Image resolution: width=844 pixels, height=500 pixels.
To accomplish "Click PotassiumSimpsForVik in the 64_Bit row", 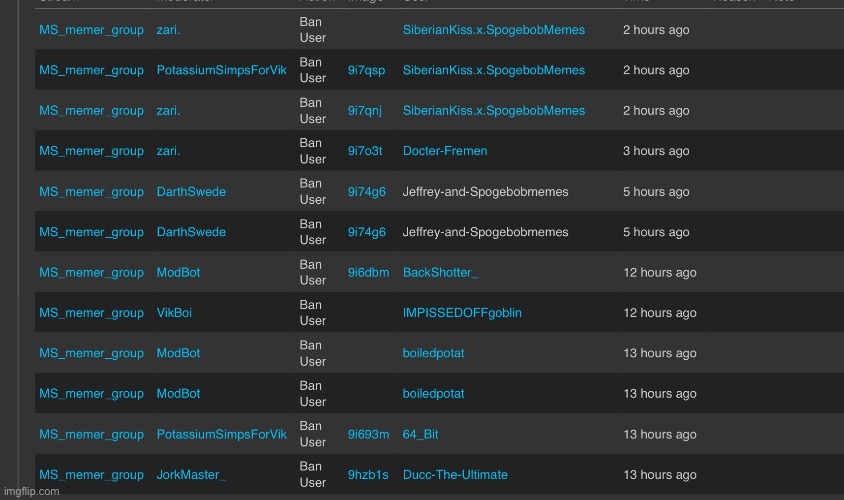I will pos(221,434).
